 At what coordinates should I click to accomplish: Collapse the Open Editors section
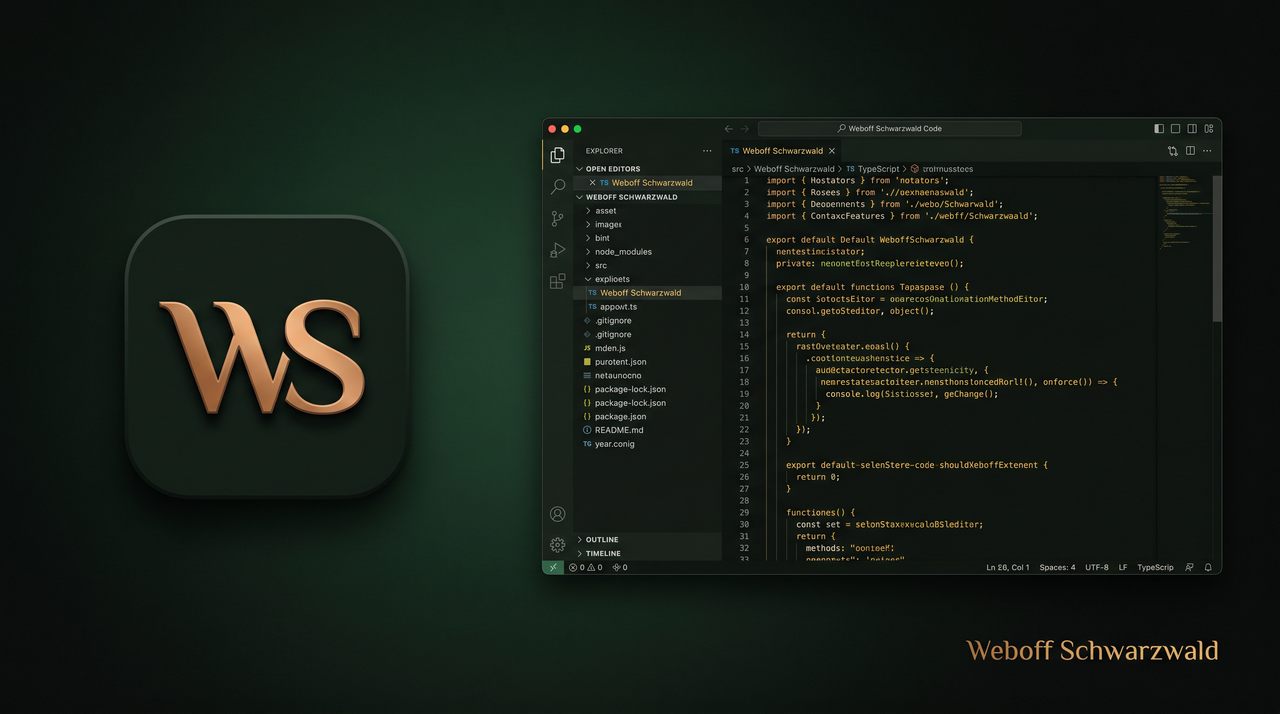click(579, 169)
